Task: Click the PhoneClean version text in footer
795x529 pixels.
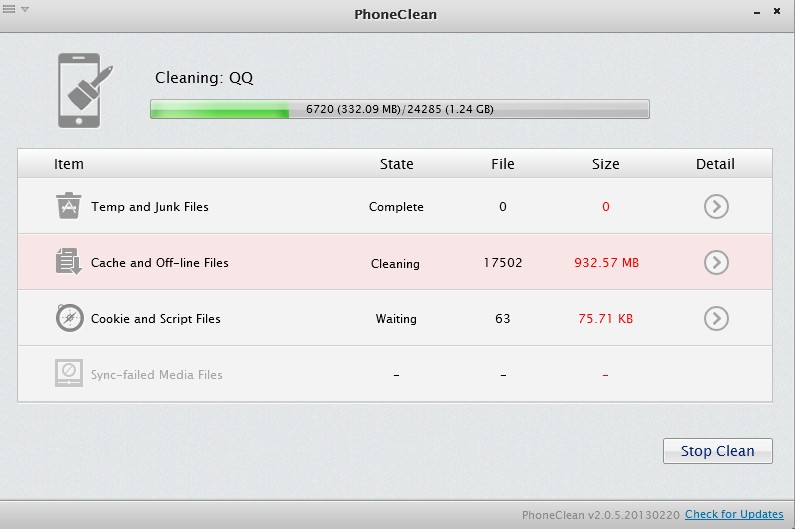Action: pos(600,515)
